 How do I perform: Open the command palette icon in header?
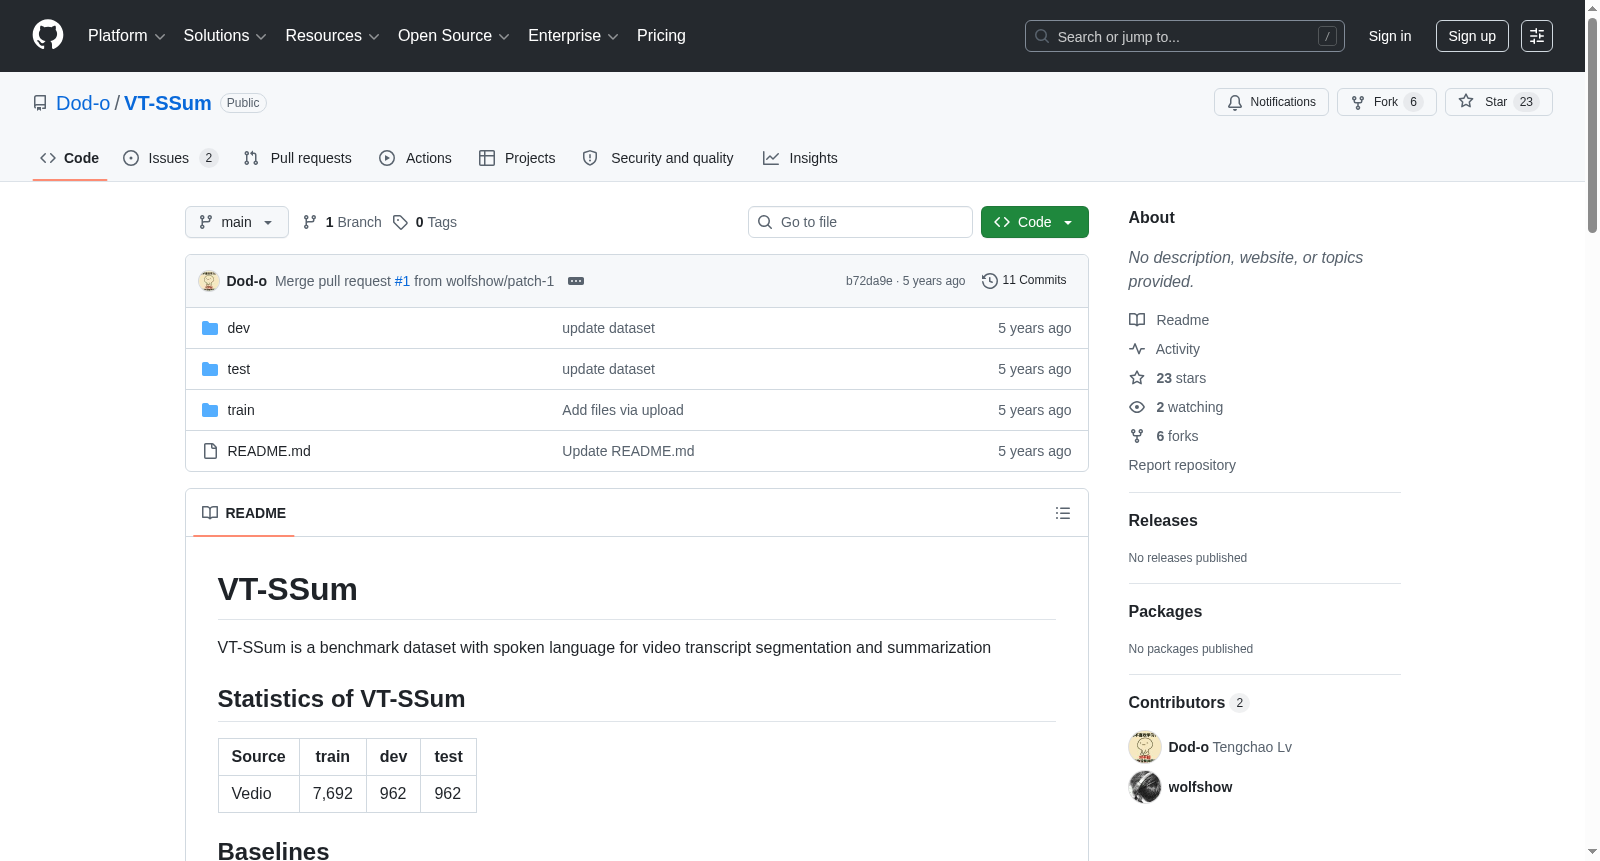[x=1537, y=36]
